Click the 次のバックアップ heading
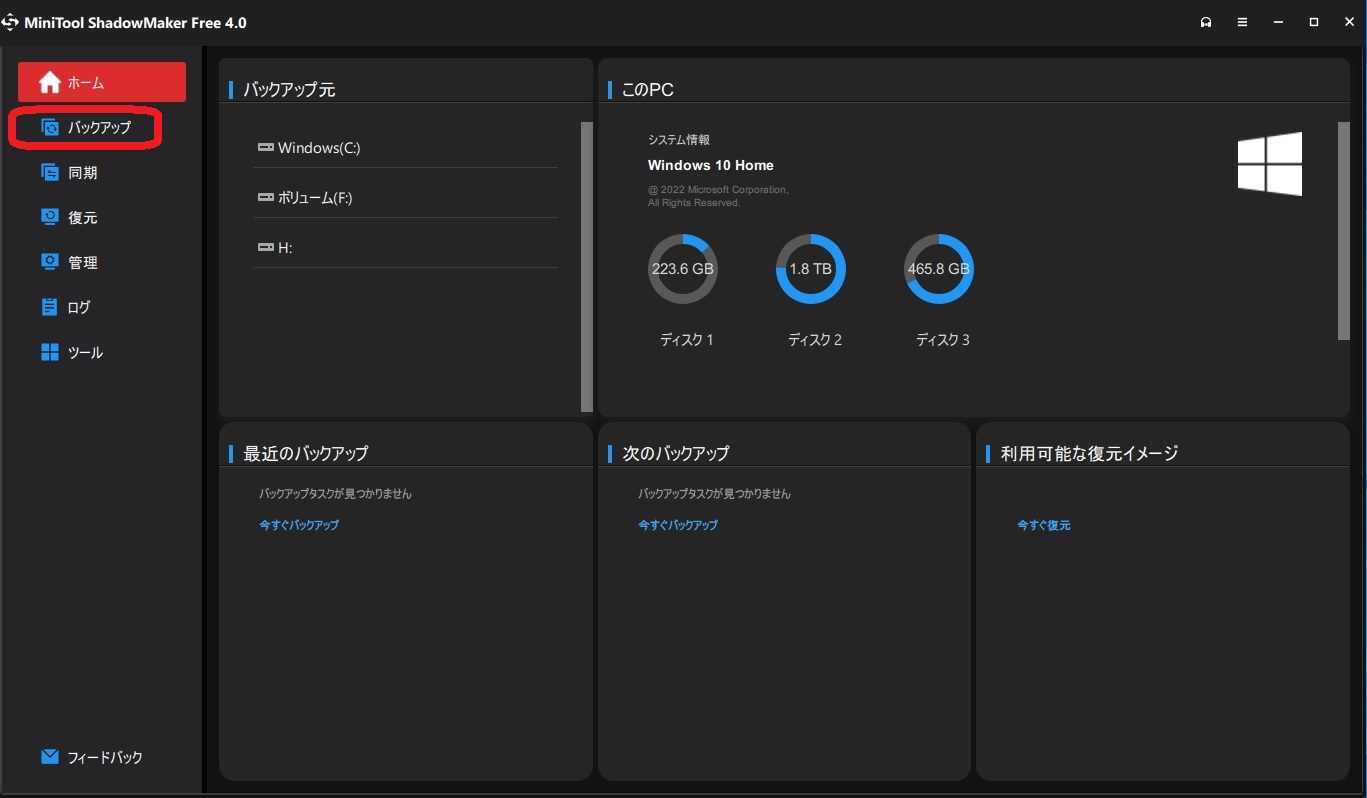1367x798 pixels. tap(676, 453)
